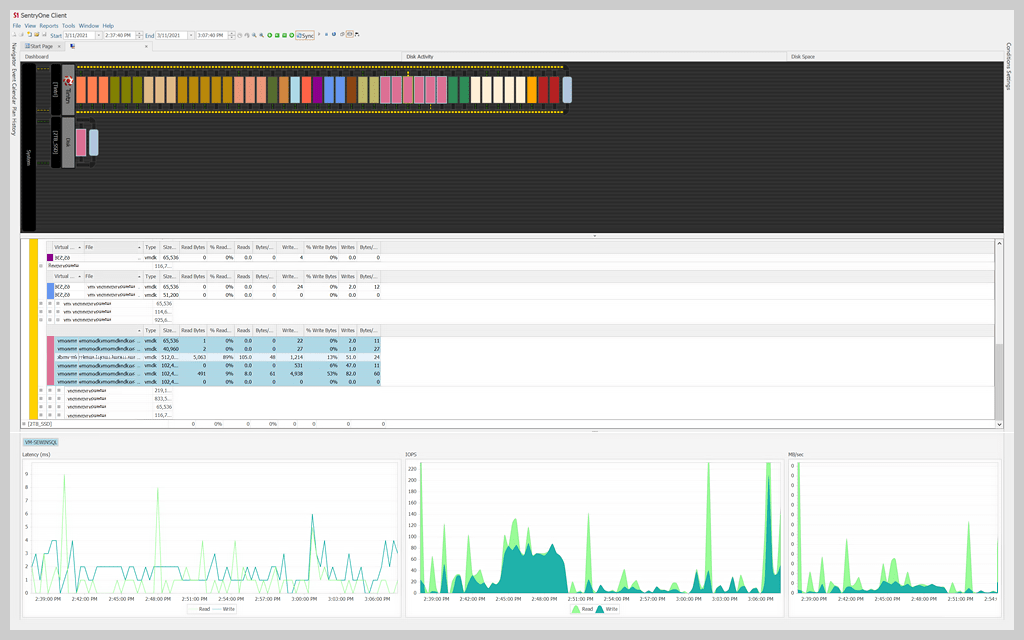Switch to the Start Page tab
Image resolution: width=1024 pixels, height=640 pixels.
(x=41, y=45)
